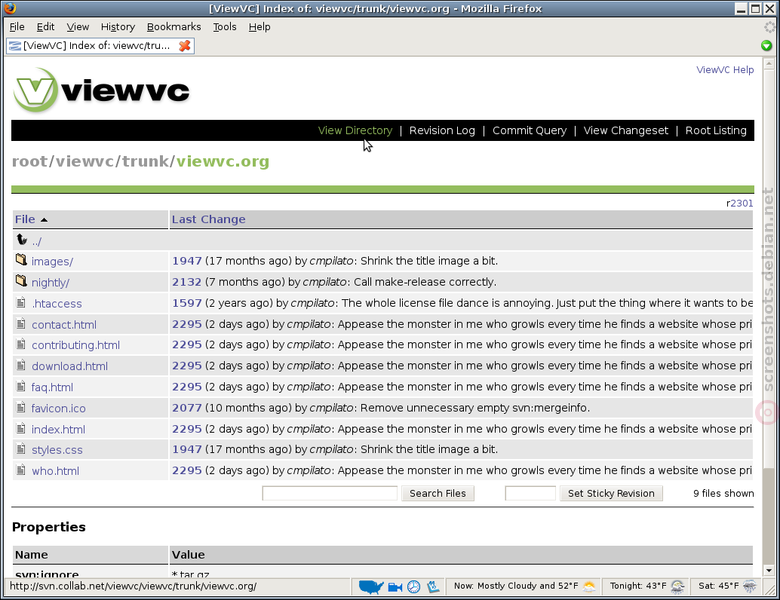Click the parent directory up-arrow icon
780x600 pixels.
point(21,240)
